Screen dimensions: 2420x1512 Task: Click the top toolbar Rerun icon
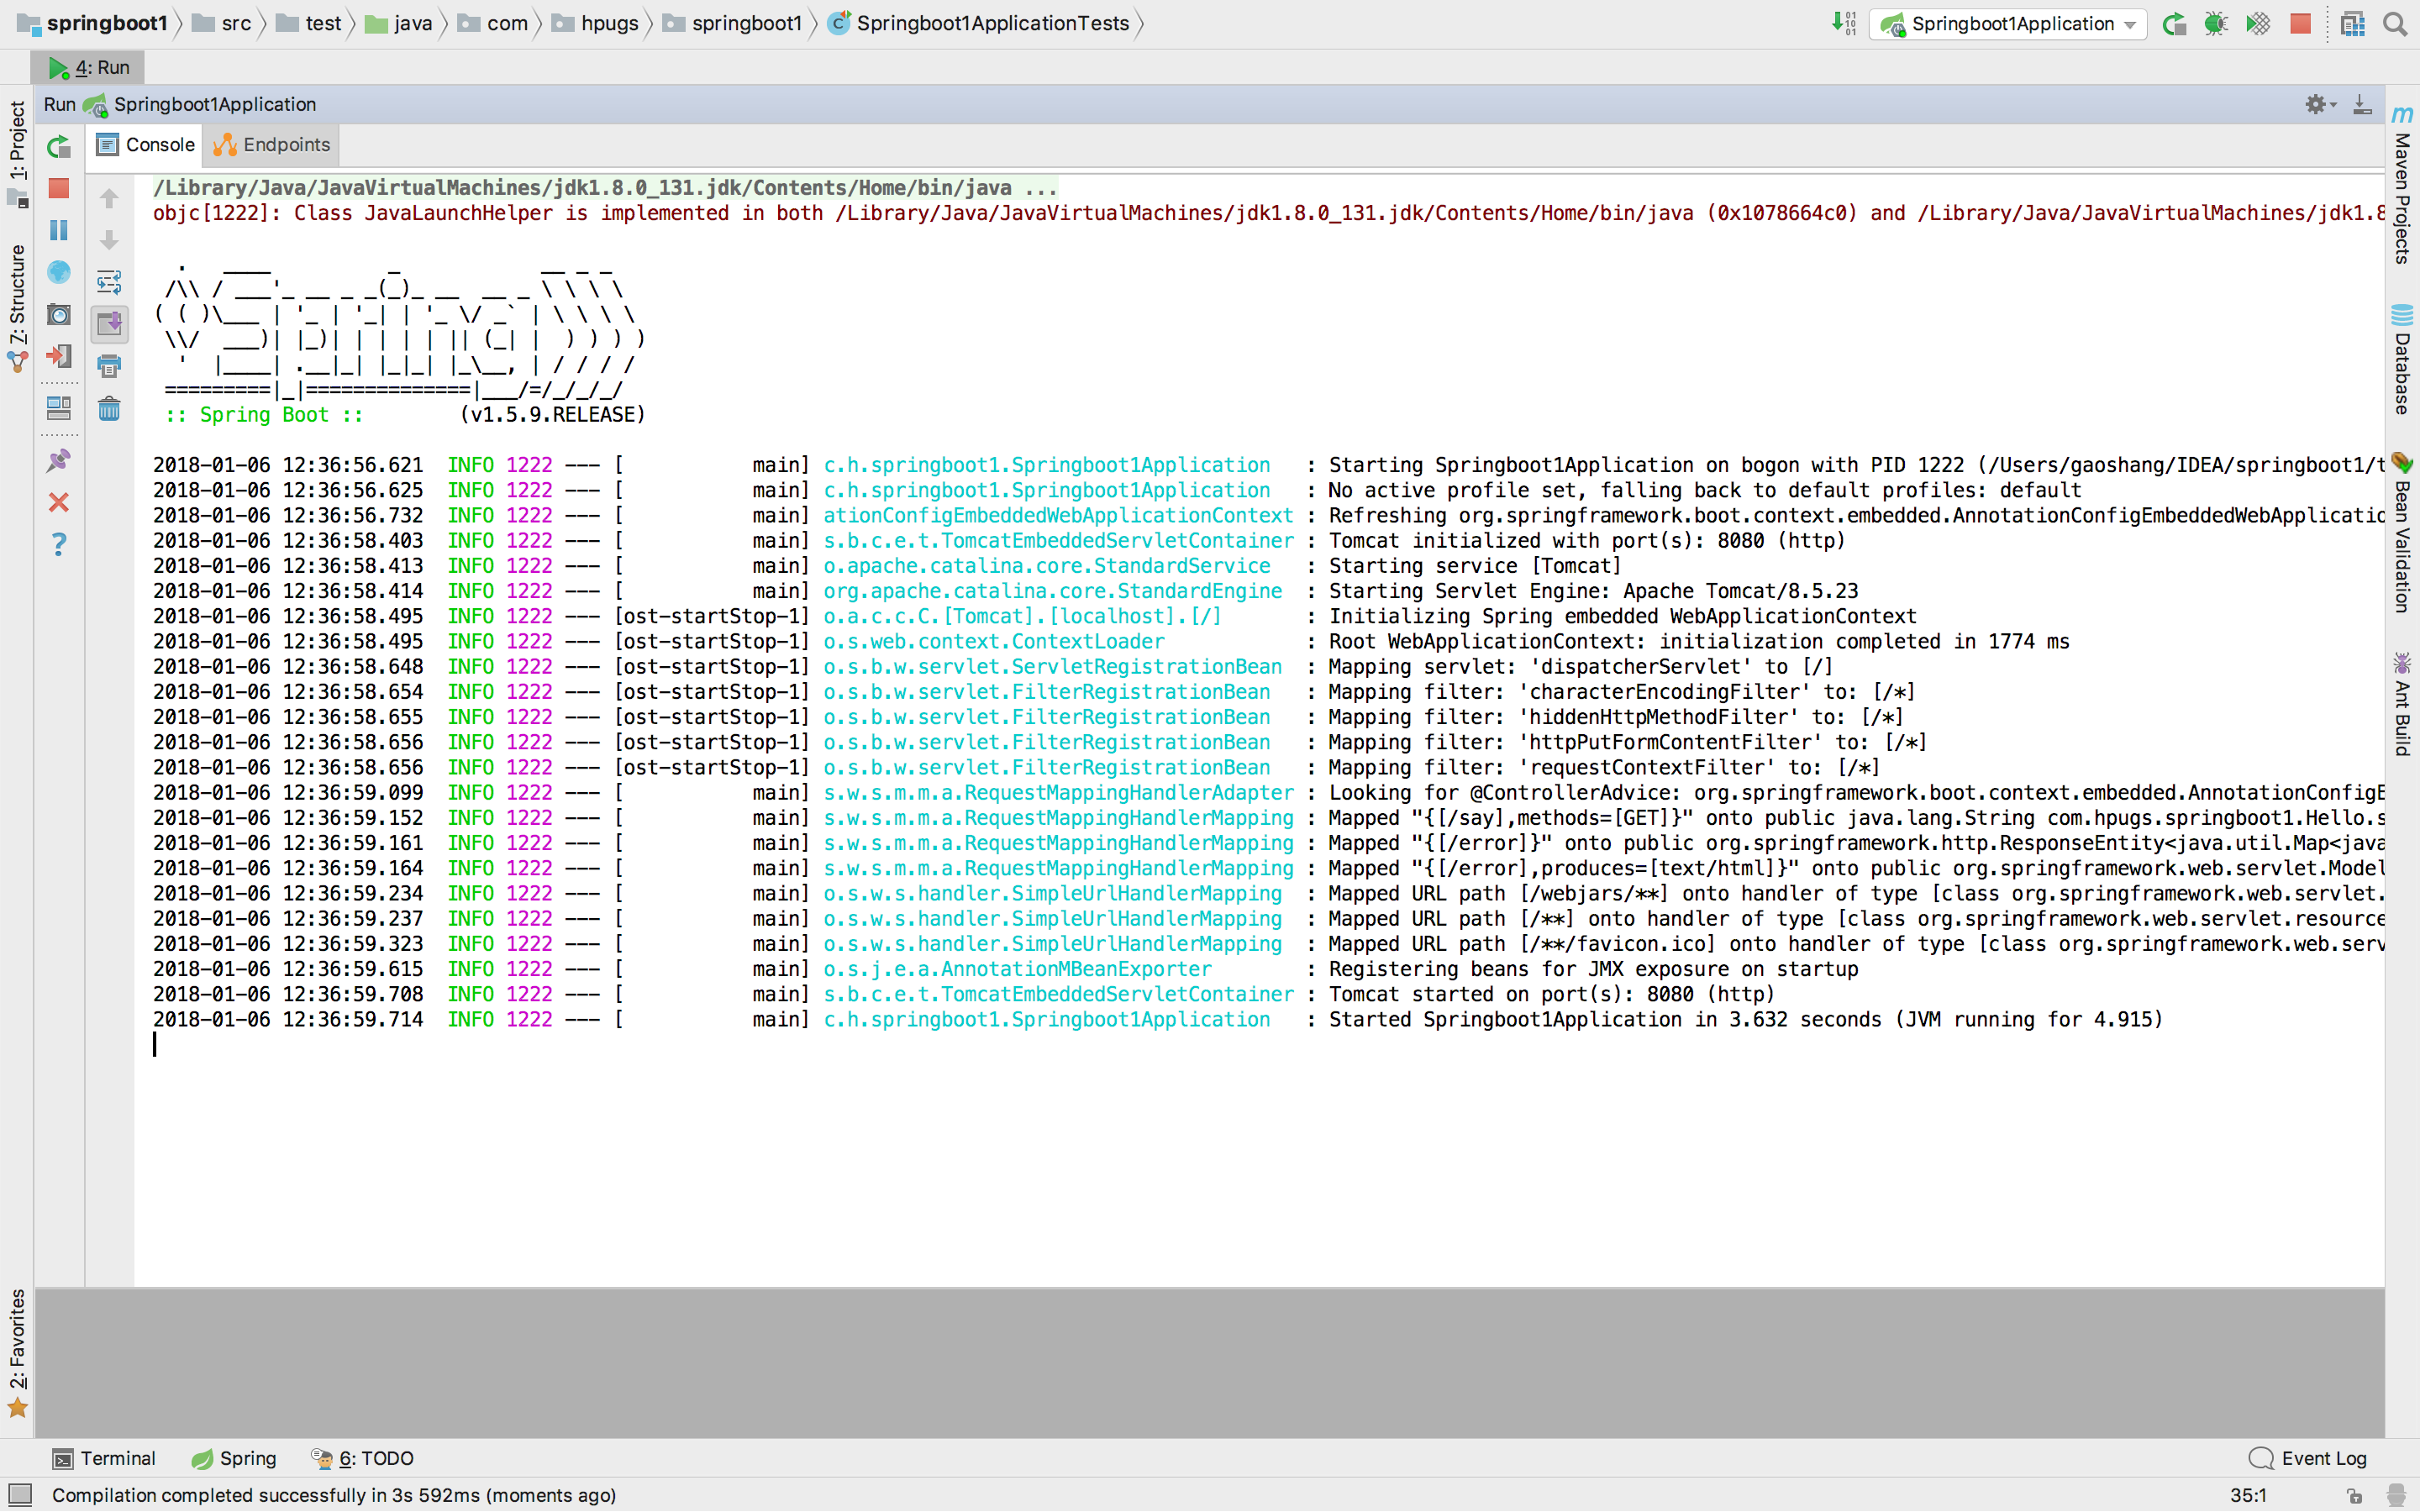[x=2173, y=23]
